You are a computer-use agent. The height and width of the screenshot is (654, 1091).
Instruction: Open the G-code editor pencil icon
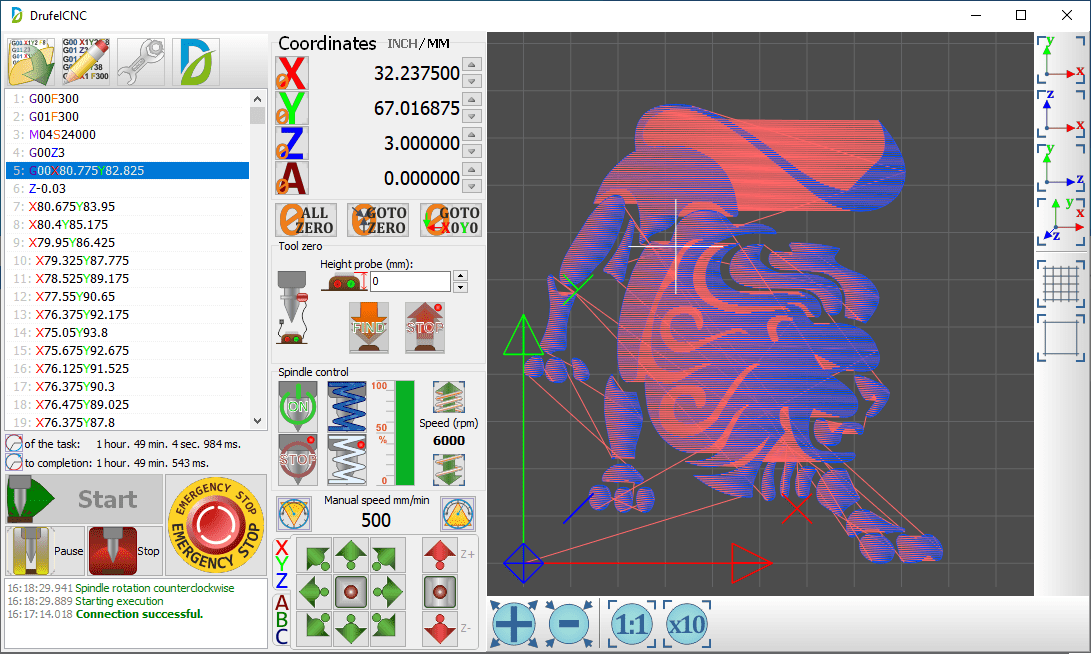[86, 62]
